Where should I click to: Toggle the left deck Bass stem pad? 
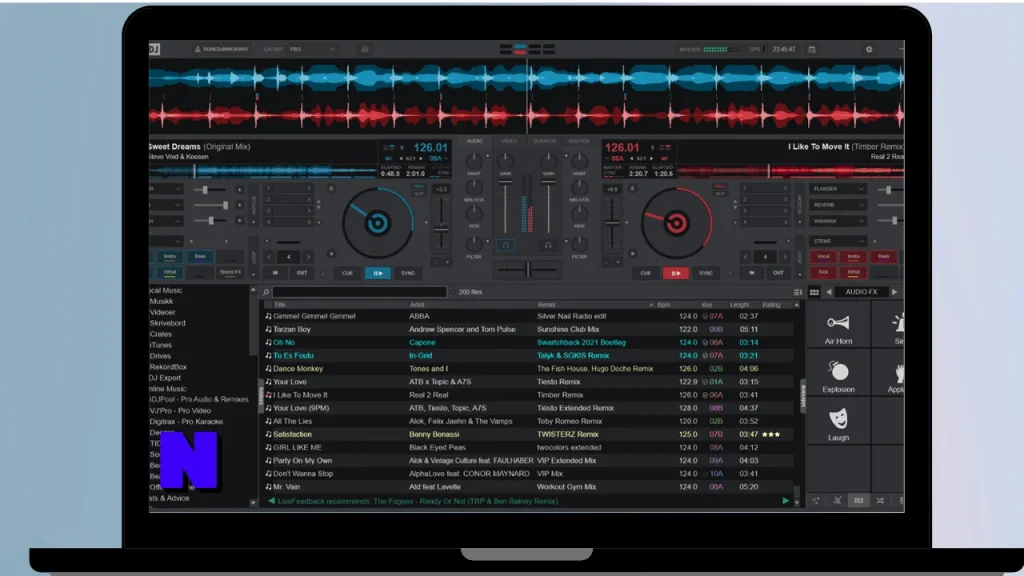click(200, 257)
